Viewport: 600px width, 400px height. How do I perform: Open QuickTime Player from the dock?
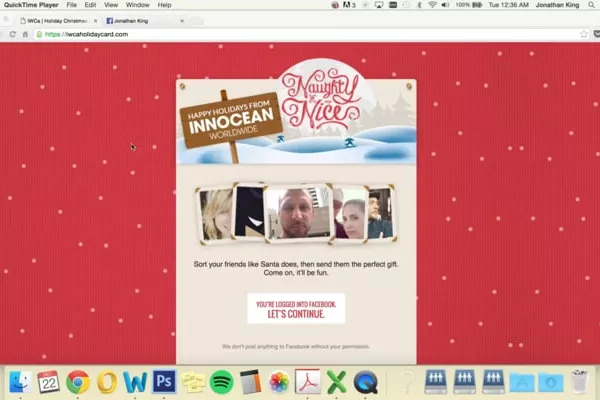tap(365, 382)
